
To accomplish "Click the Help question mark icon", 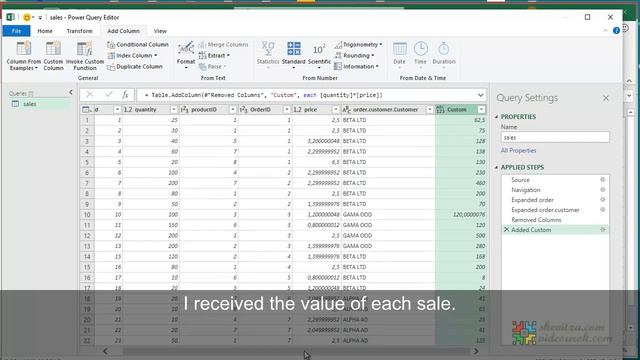I will pos(616,31).
